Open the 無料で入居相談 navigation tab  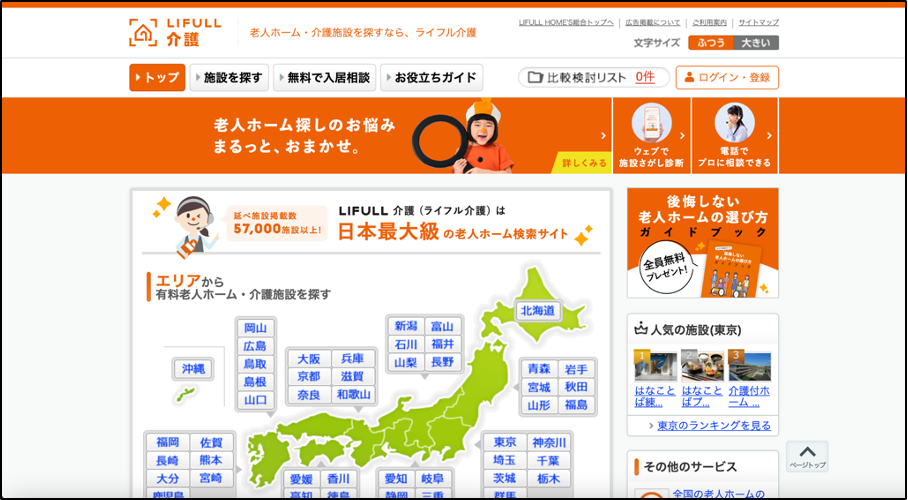(x=324, y=78)
